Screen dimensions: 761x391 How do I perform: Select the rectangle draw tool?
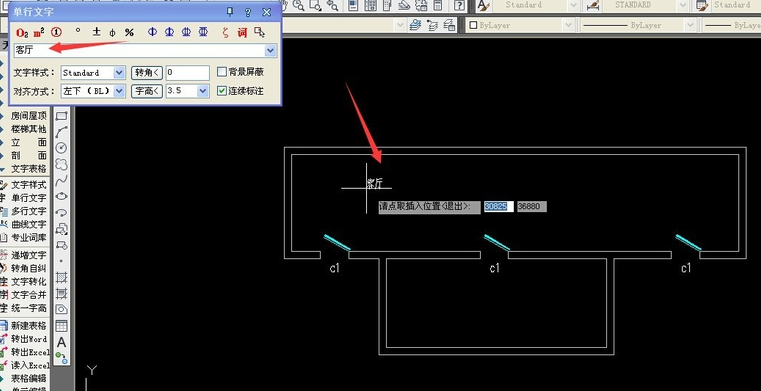click(62, 116)
